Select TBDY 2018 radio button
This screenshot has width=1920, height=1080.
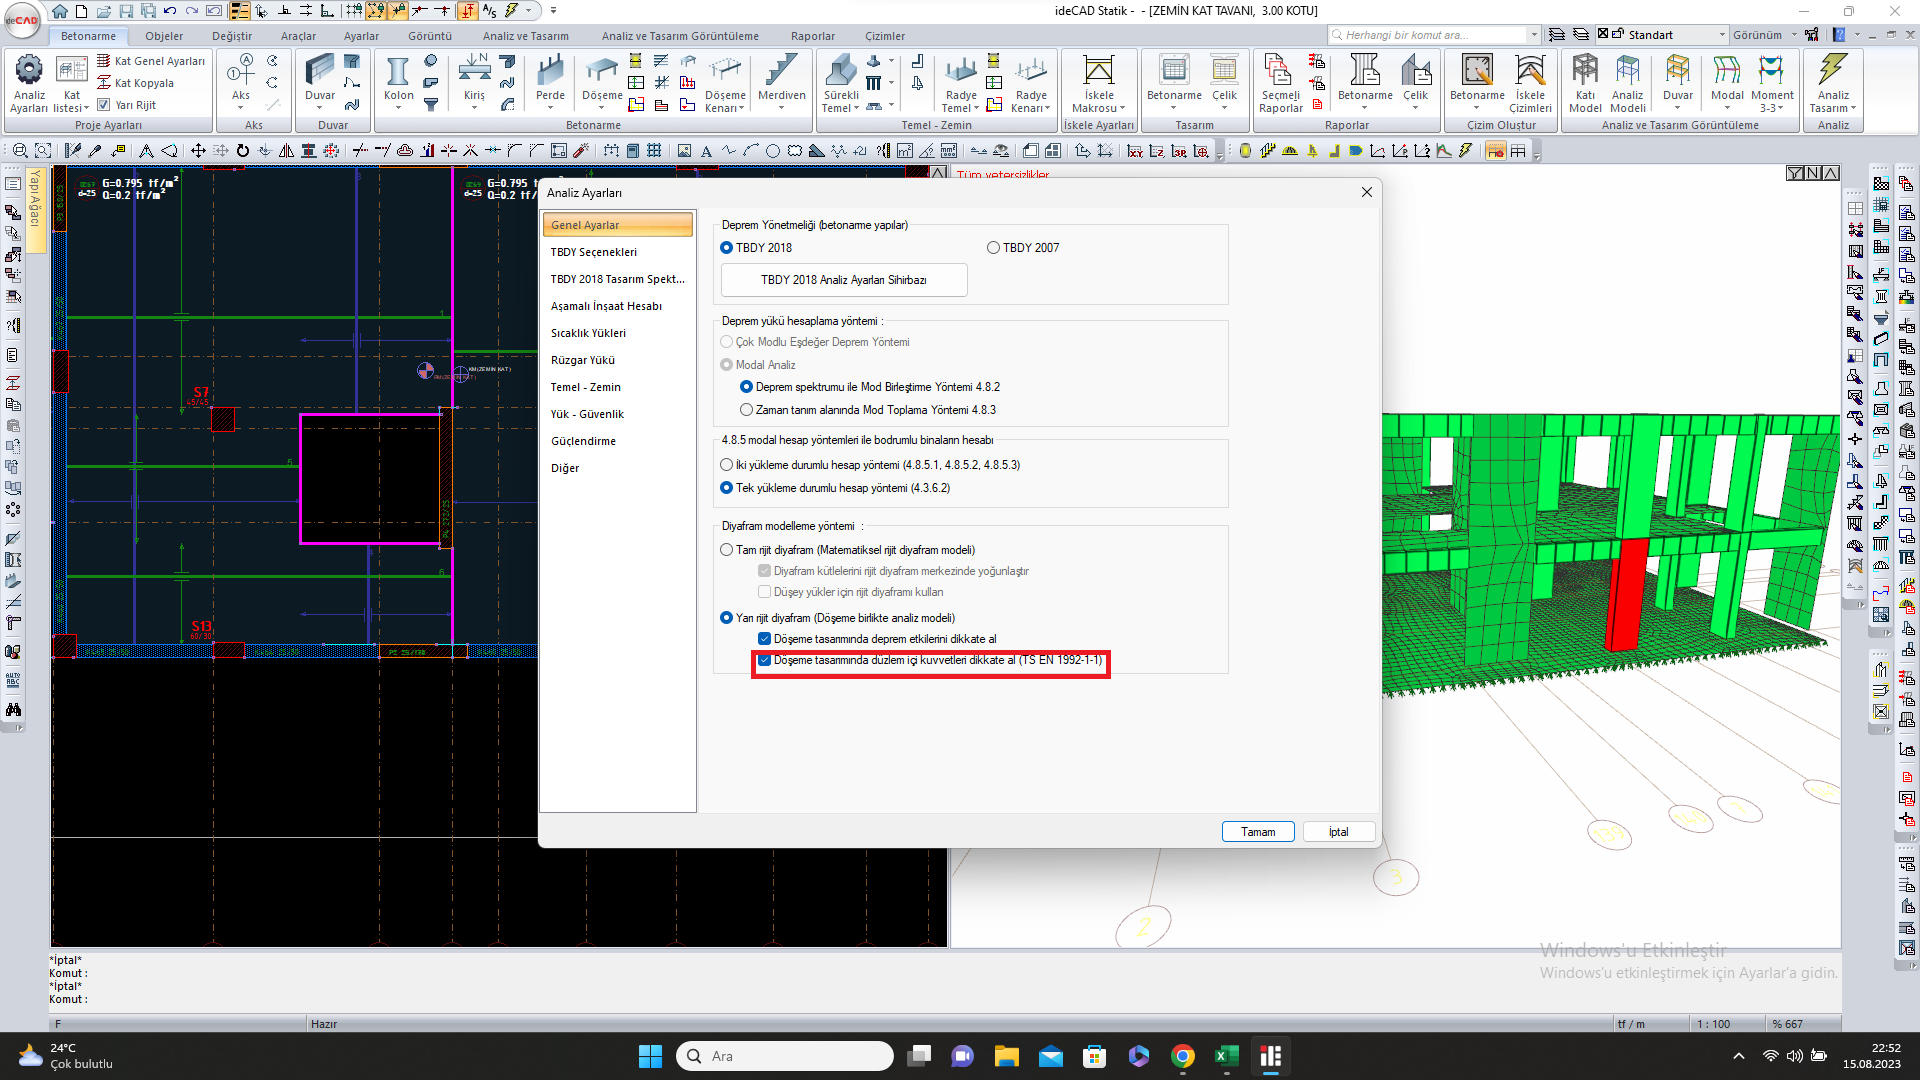(x=727, y=248)
